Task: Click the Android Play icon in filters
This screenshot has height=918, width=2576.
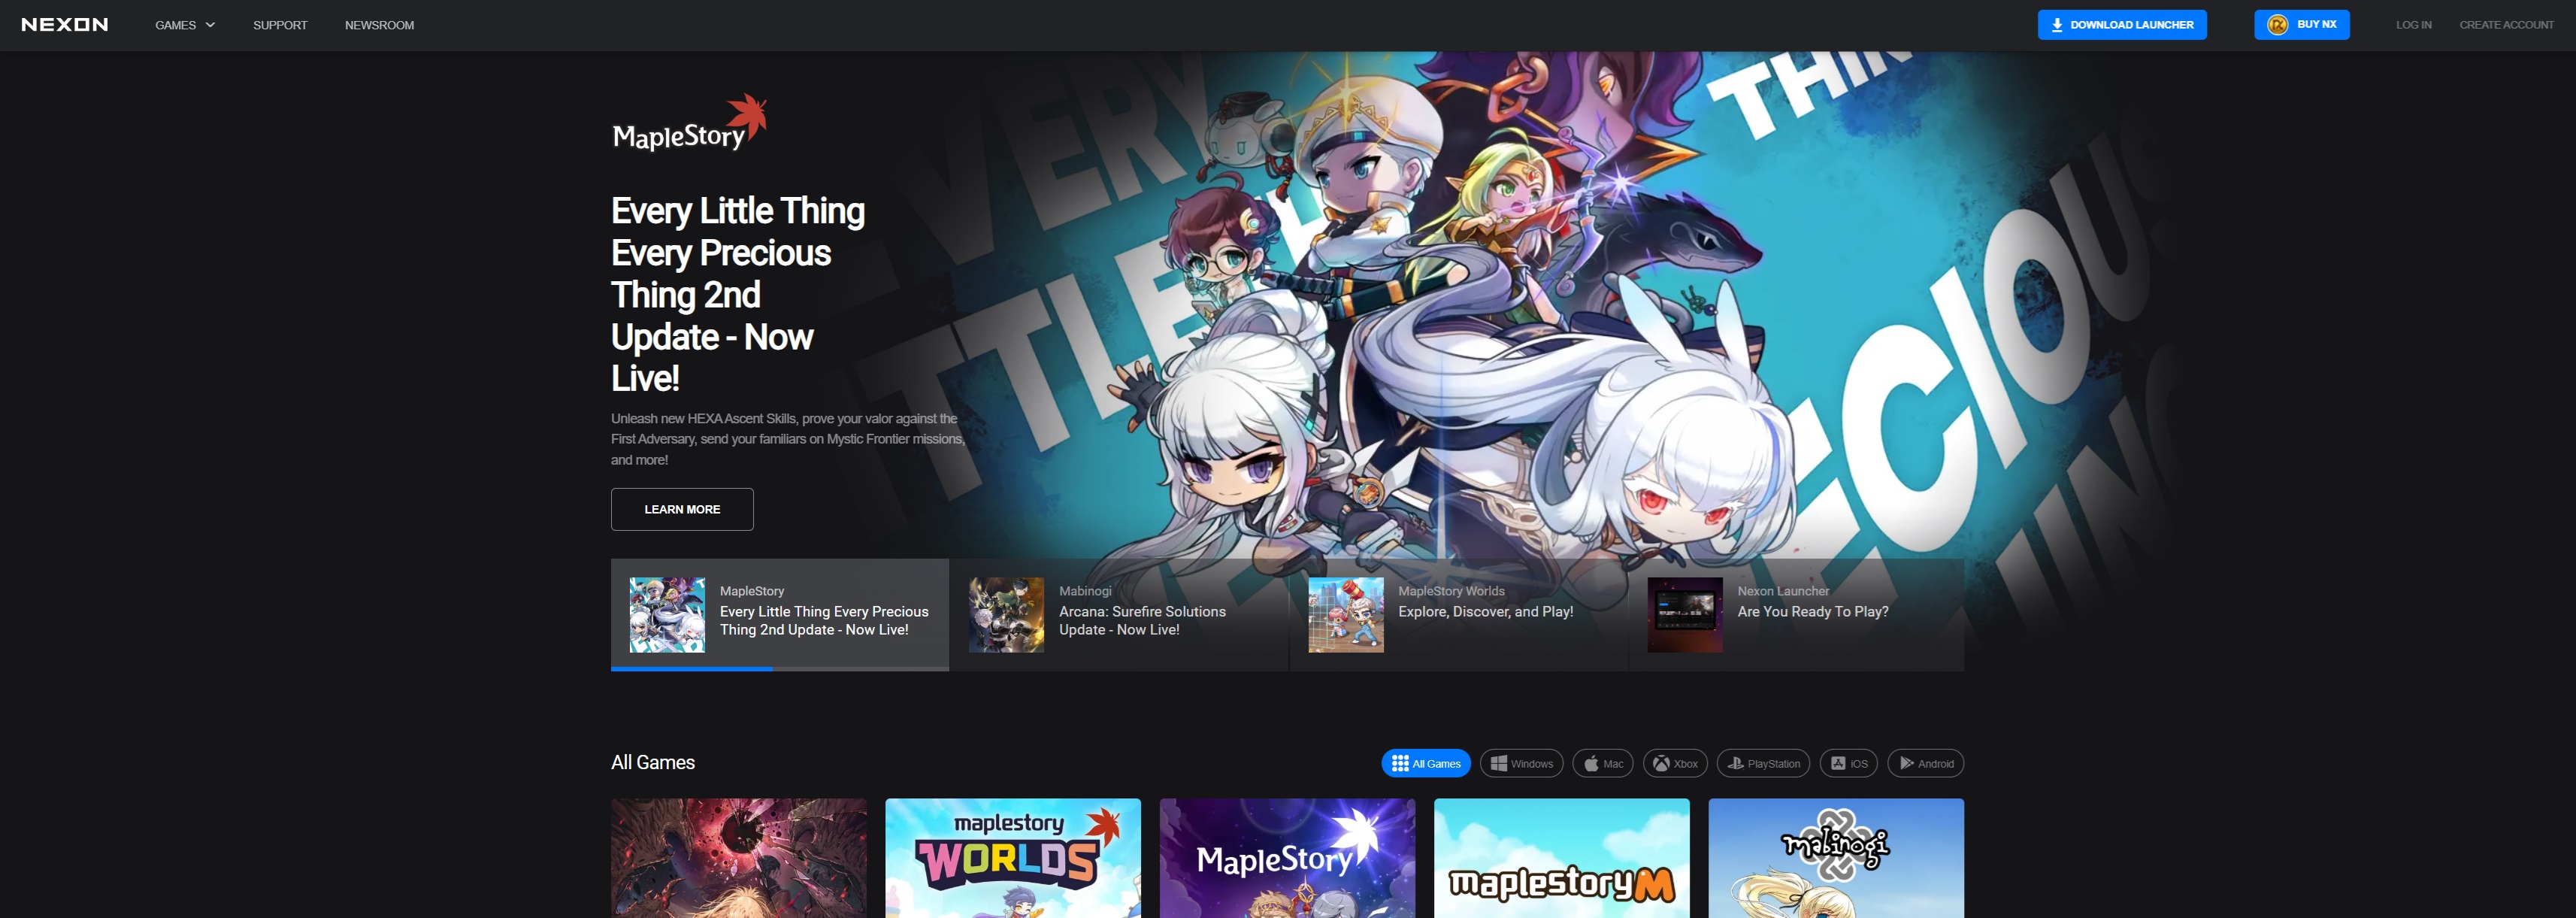Action: pos(1907,764)
